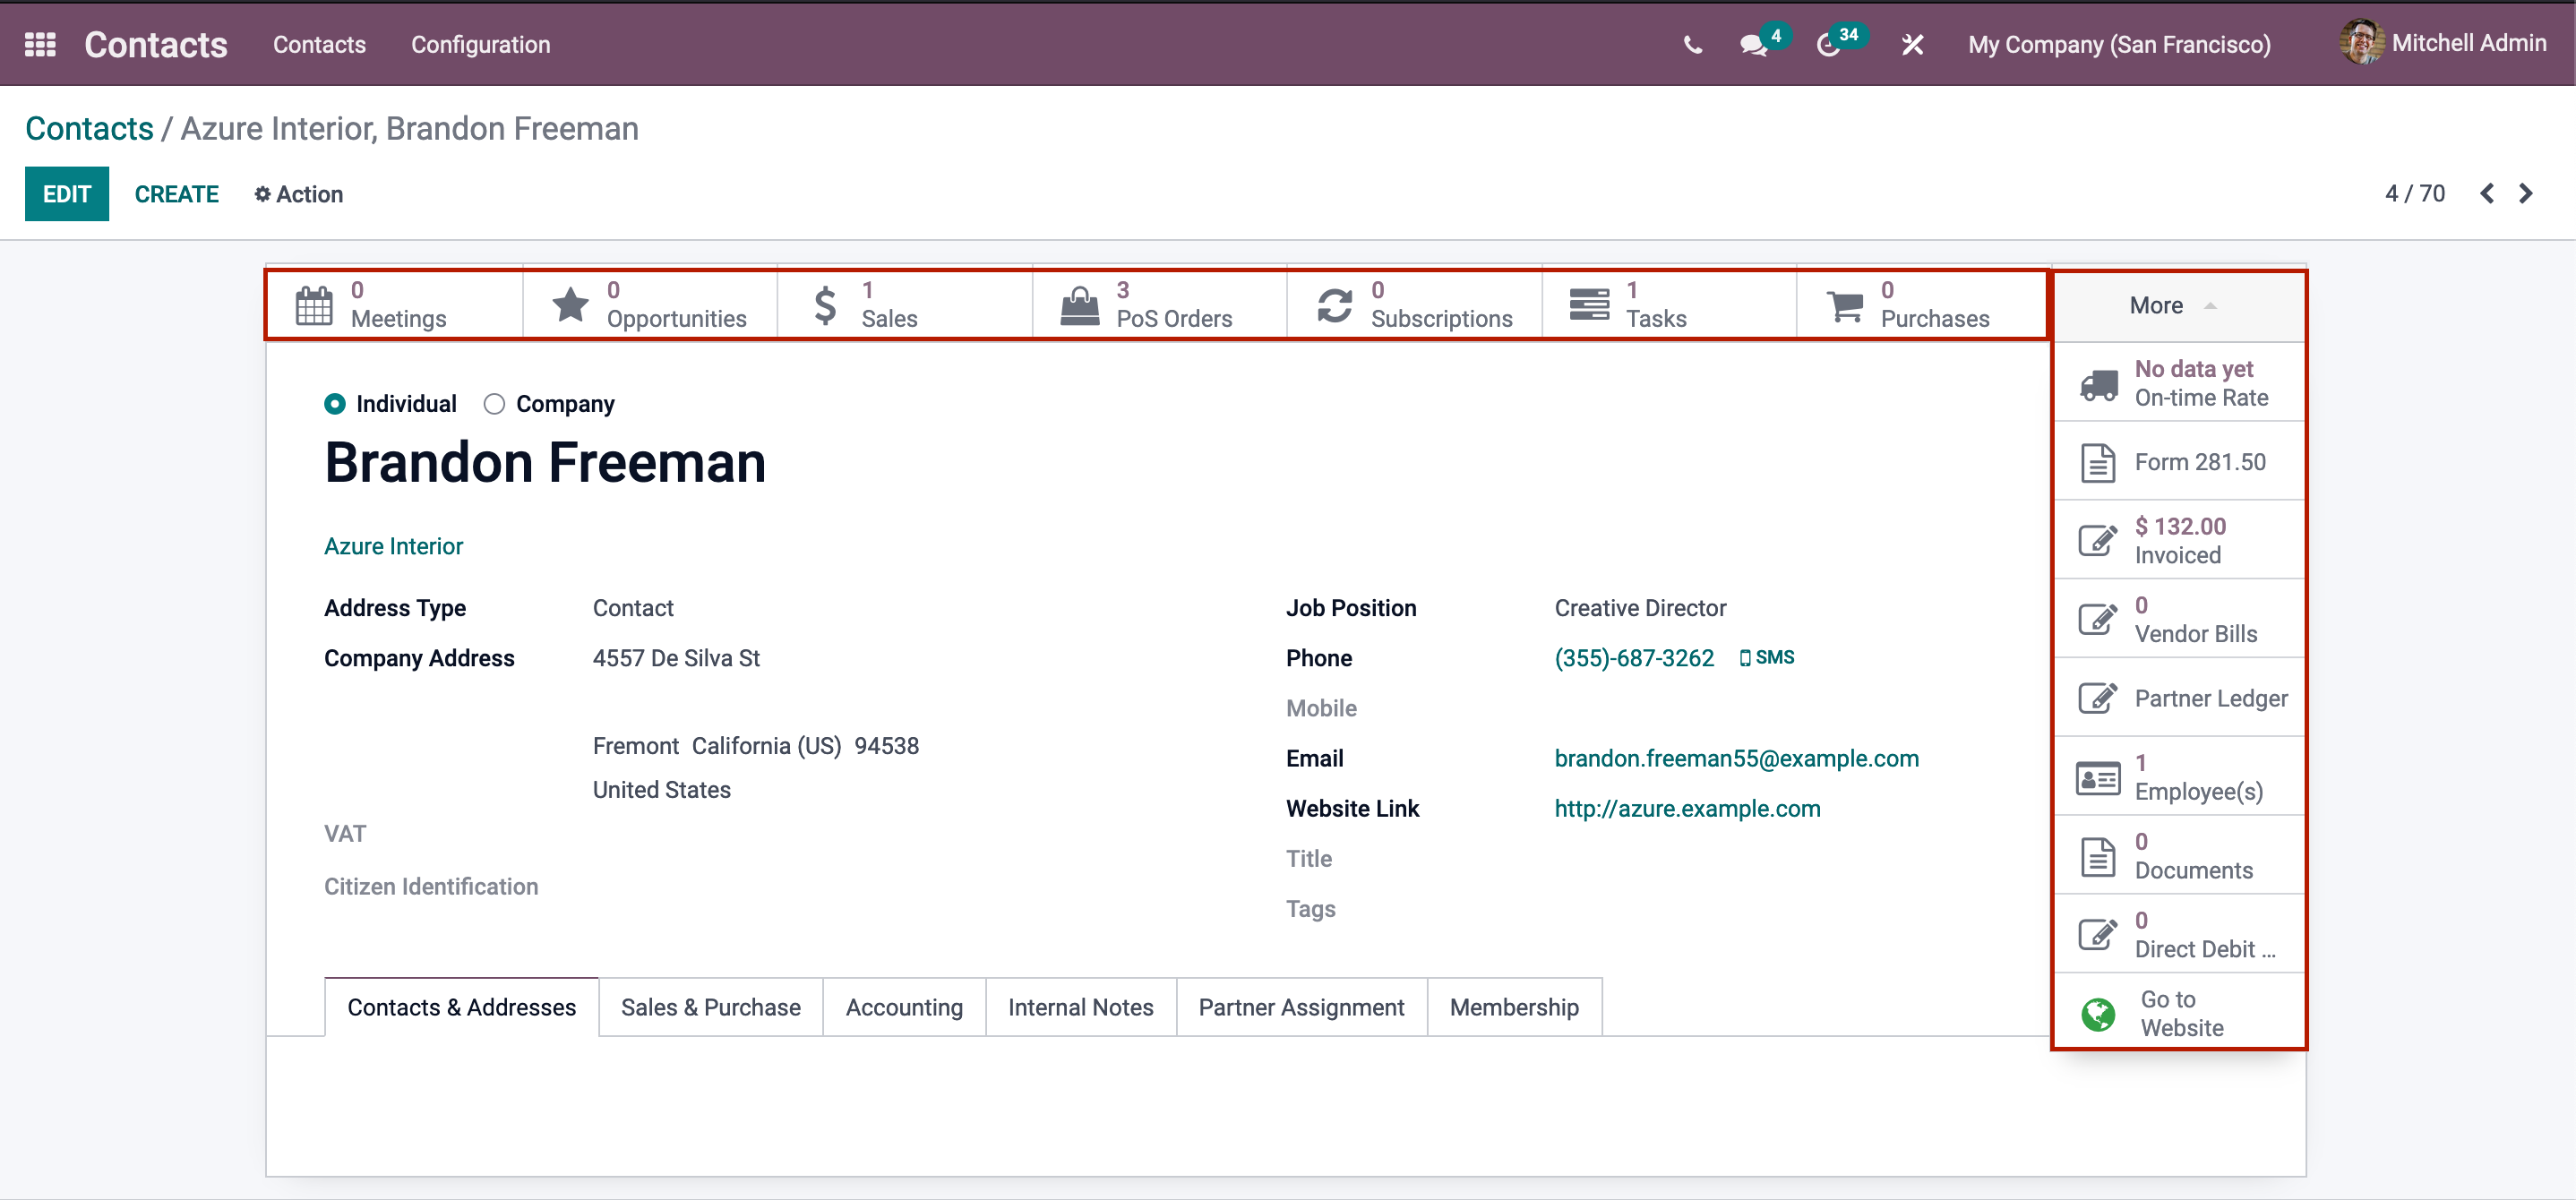
Task: Click the SMS button beside phone
Action: click(1767, 657)
